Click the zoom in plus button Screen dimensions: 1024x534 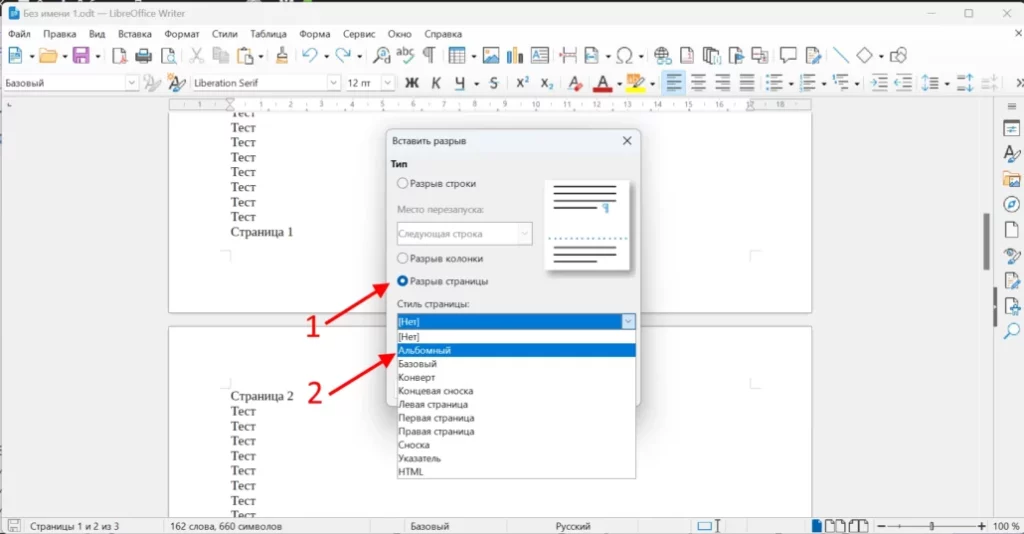coord(982,526)
